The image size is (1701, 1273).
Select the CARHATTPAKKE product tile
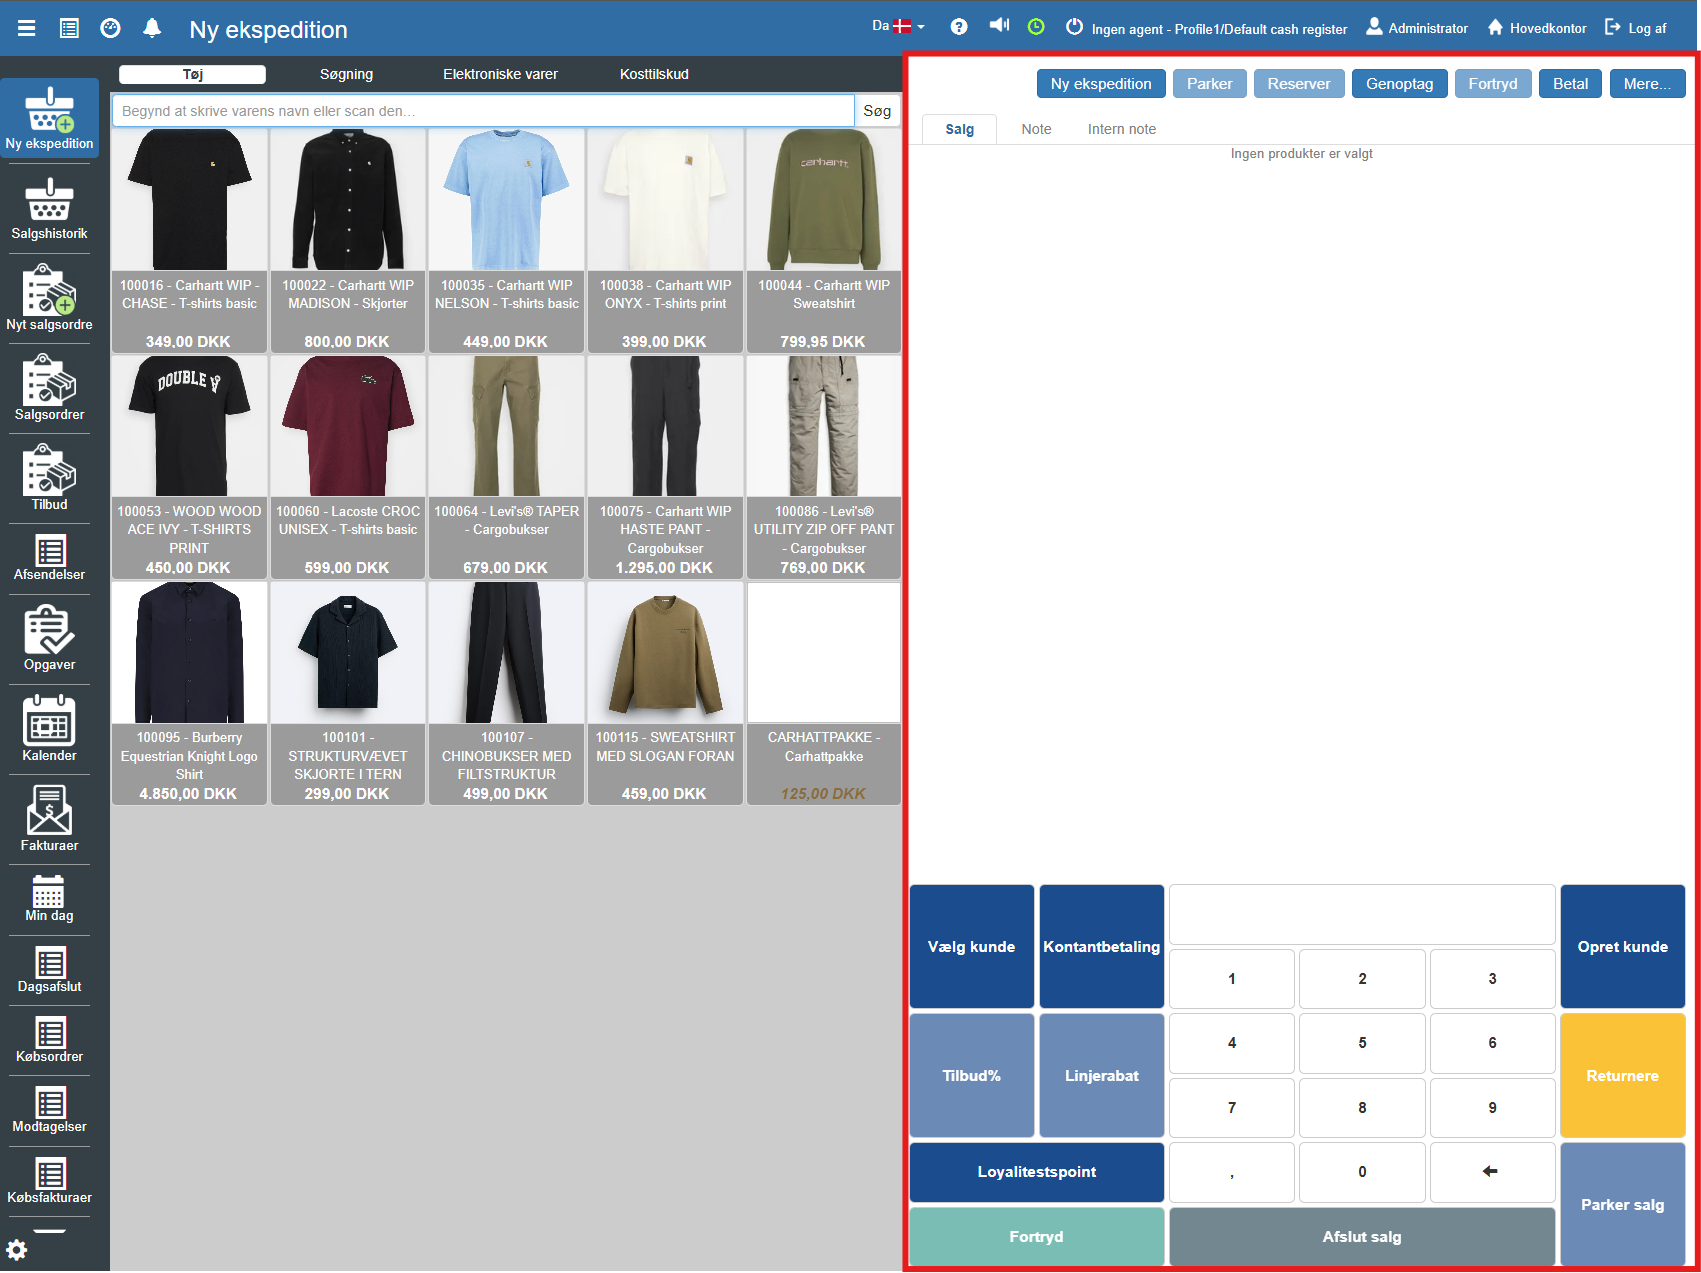(823, 693)
